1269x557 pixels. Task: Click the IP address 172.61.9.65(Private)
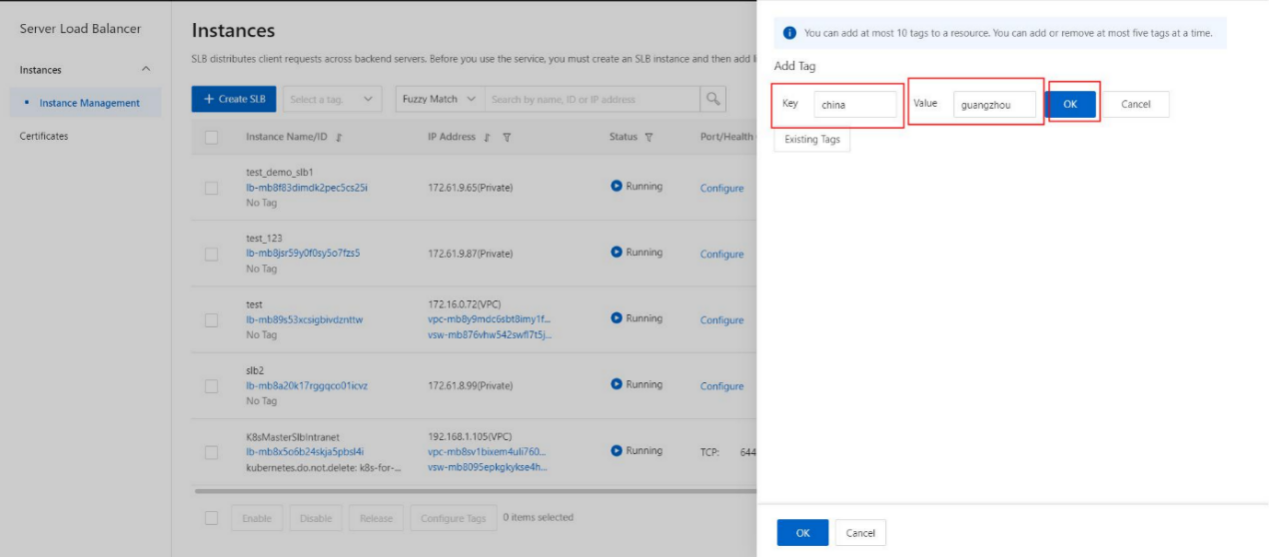[x=470, y=188]
